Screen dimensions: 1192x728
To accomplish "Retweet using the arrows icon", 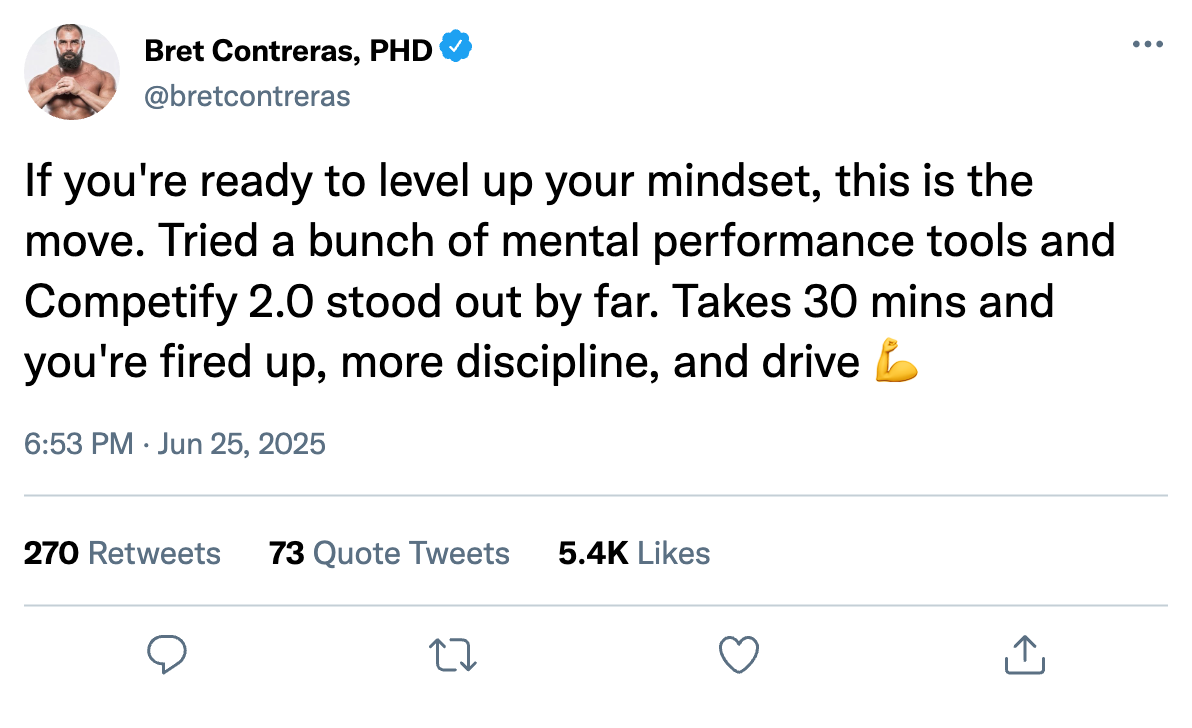I will point(452,655).
